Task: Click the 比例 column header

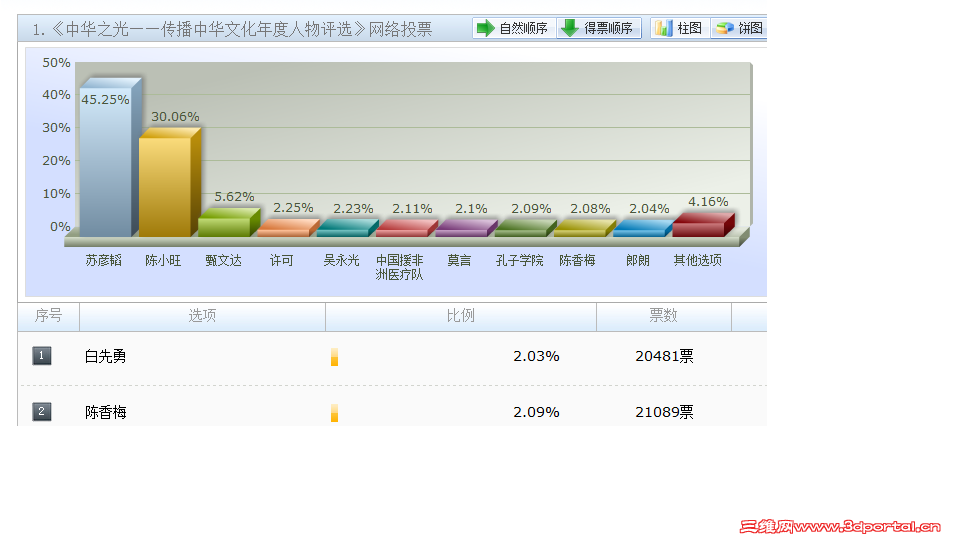Action: click(x=460, y=316)
